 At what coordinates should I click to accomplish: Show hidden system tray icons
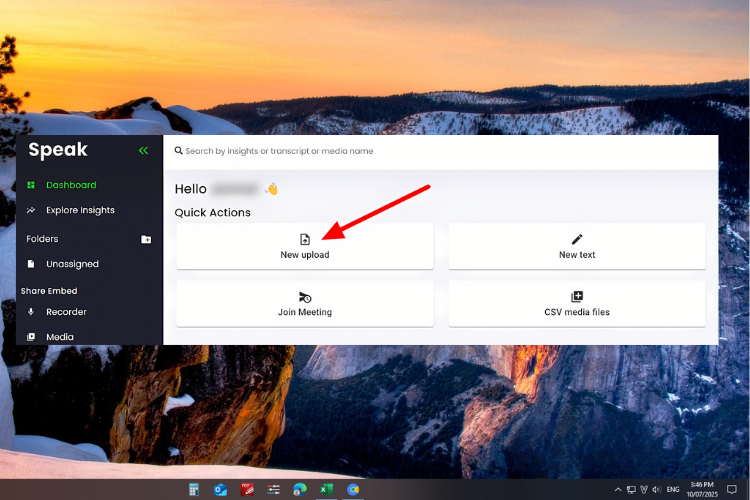[618, 489]
